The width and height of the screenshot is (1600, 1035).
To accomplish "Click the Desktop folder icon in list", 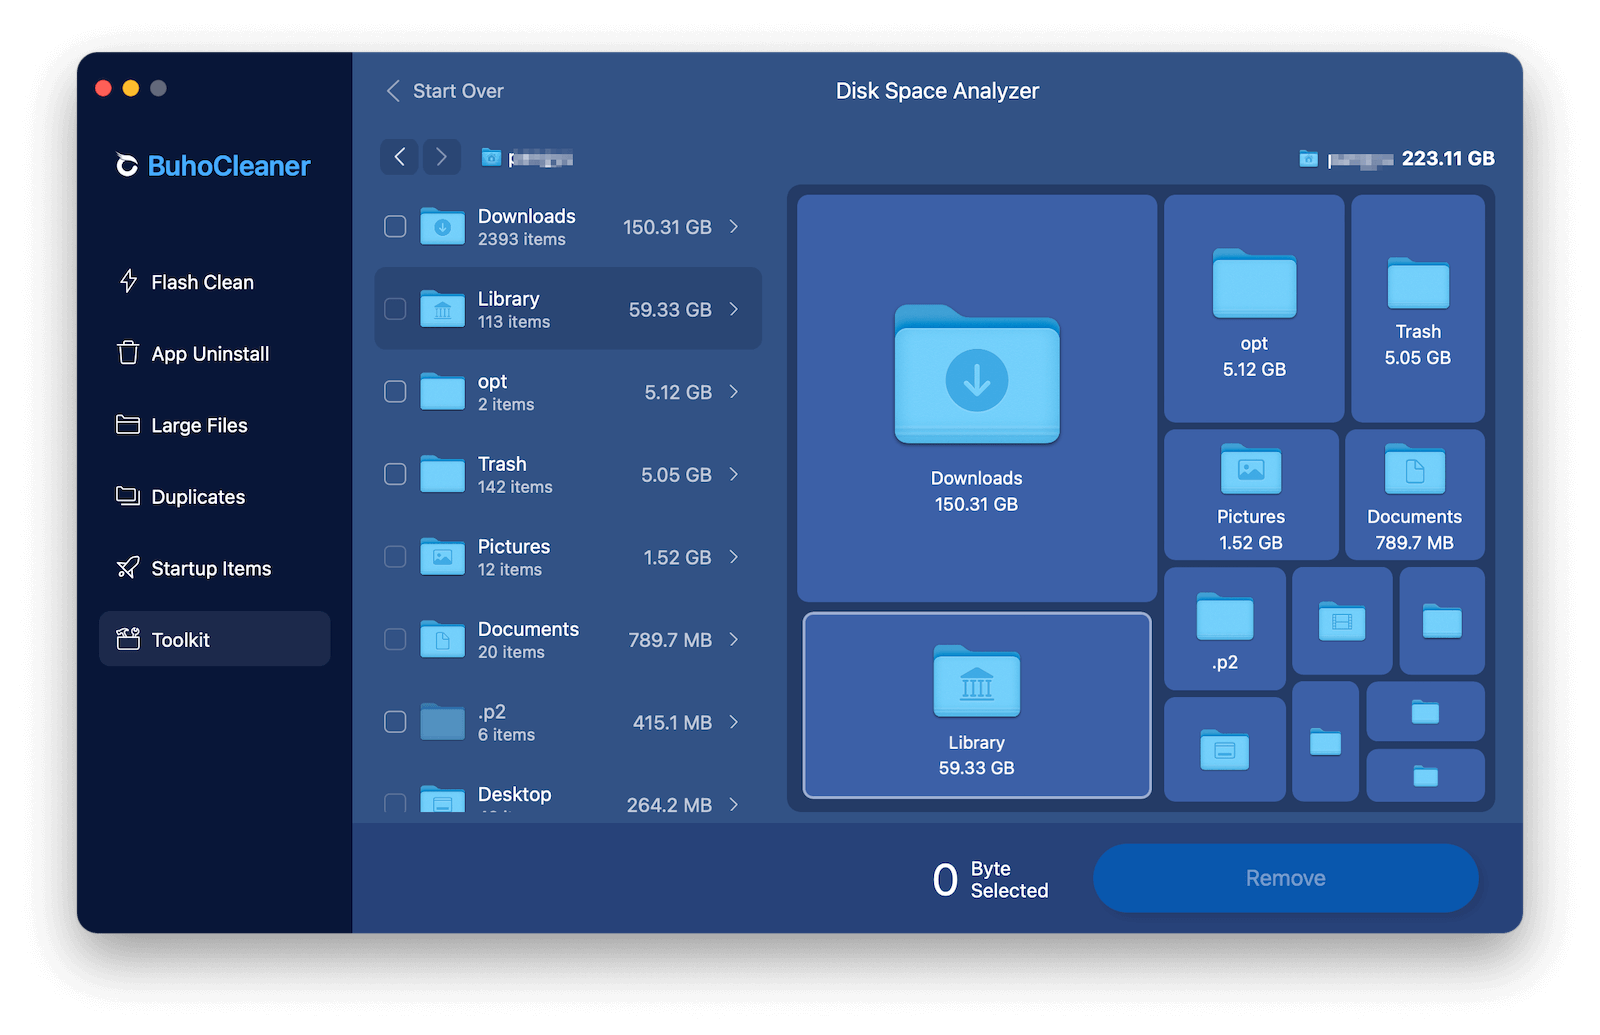I will (442, 799).
